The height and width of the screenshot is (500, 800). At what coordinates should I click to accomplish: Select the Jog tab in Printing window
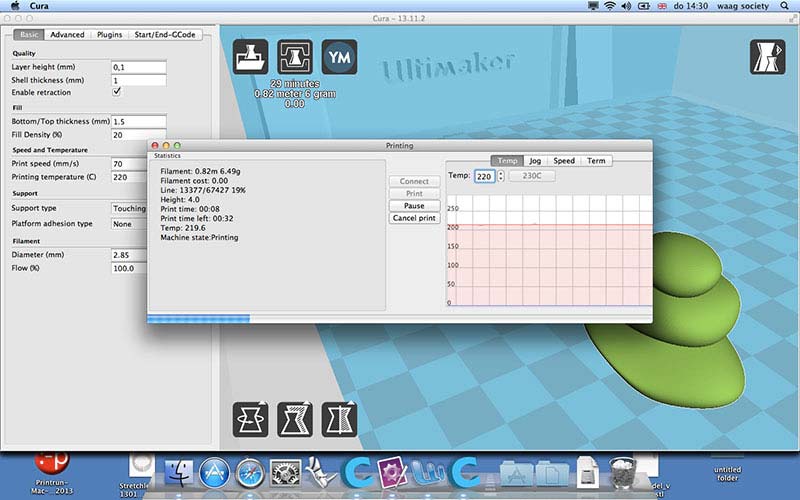coord(535,161)
